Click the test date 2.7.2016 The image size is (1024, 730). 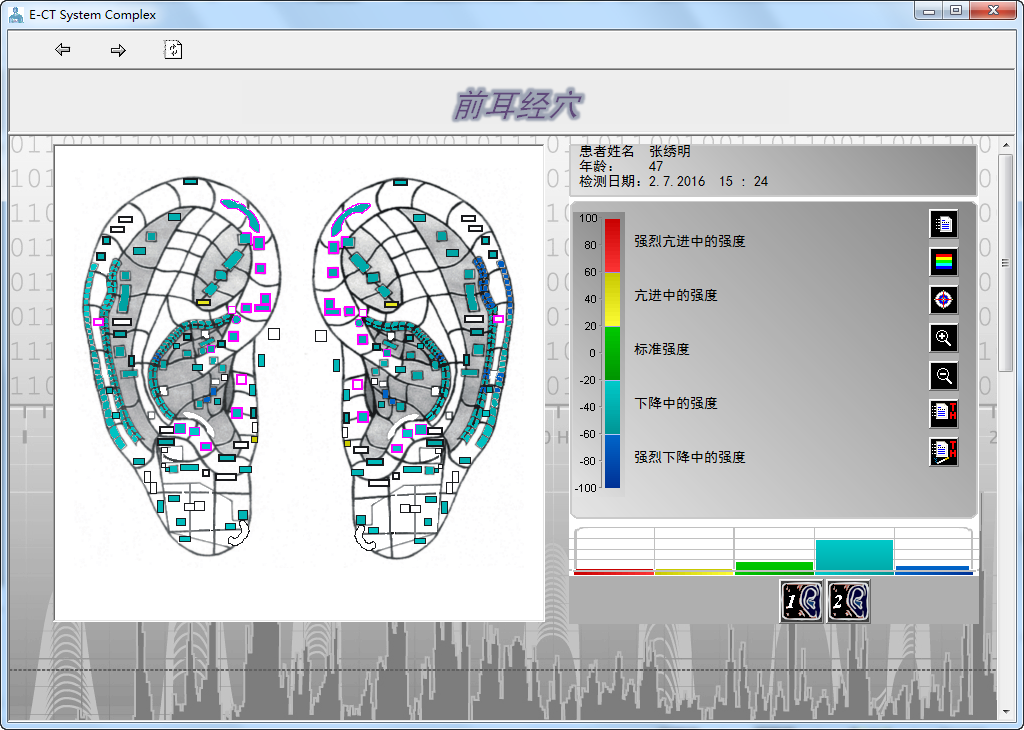[677, 182]
